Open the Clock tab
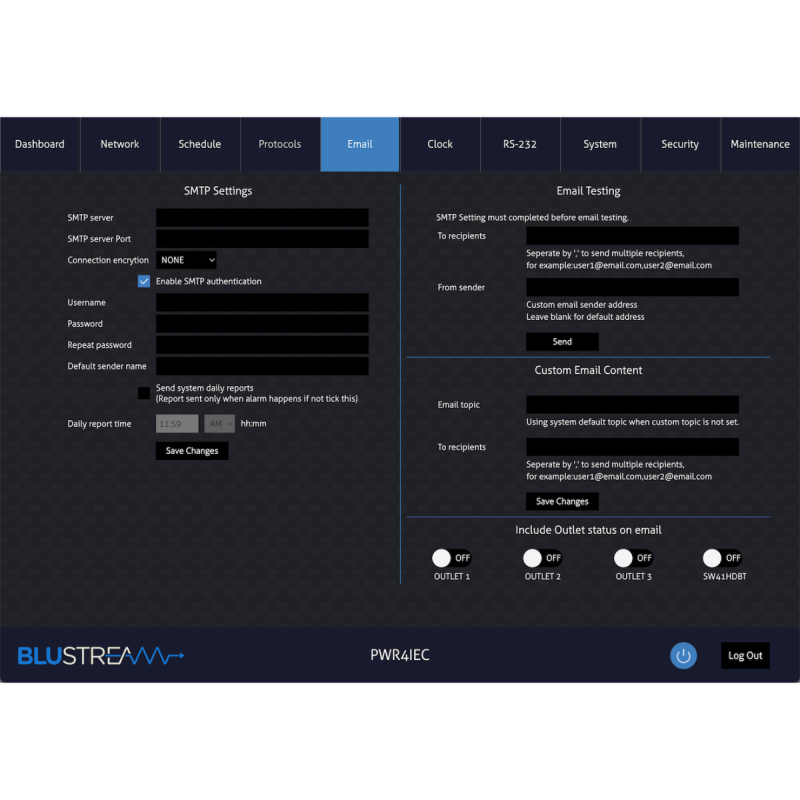Image resolution: width=800 pixels, height=800 pixels. [x=440, y=144]
